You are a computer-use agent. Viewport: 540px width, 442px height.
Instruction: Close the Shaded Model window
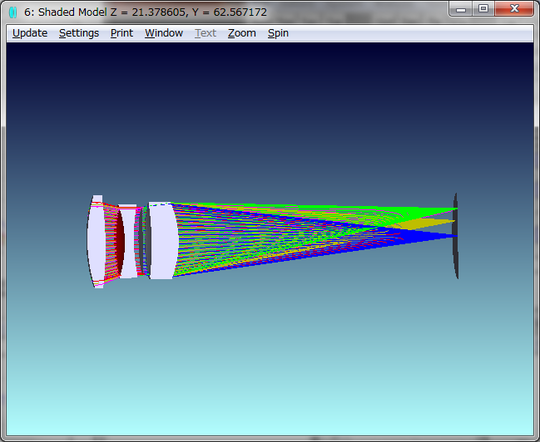point(514,9)
